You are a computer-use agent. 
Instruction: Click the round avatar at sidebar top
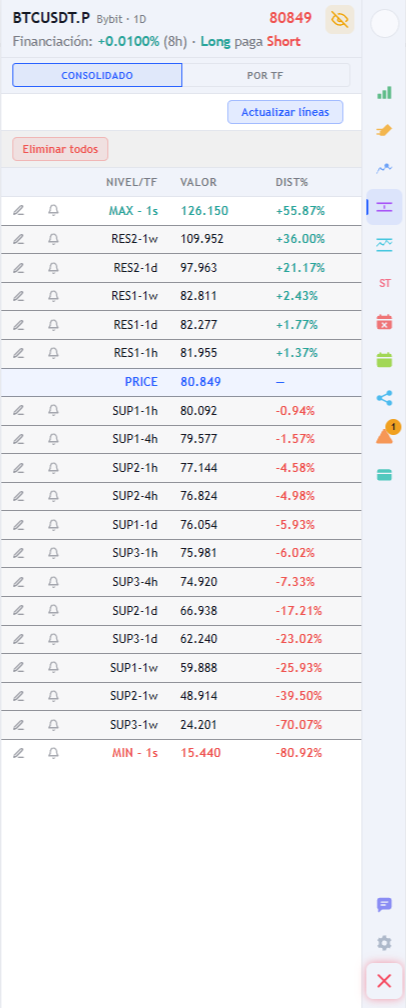pyautogui.click(x=385, y=24)
